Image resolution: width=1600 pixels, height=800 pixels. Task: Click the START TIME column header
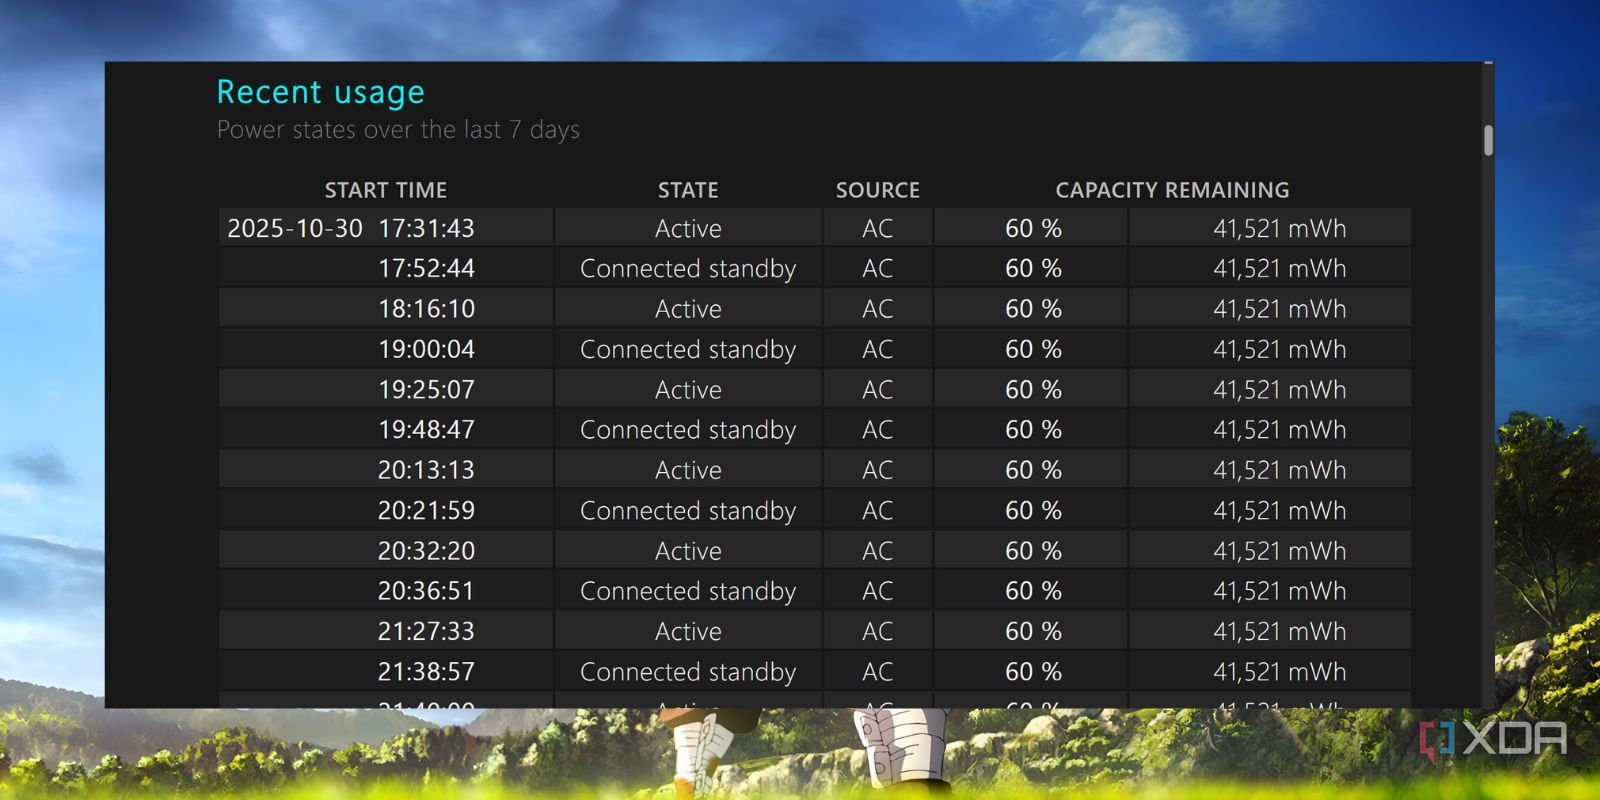(386, 190)
